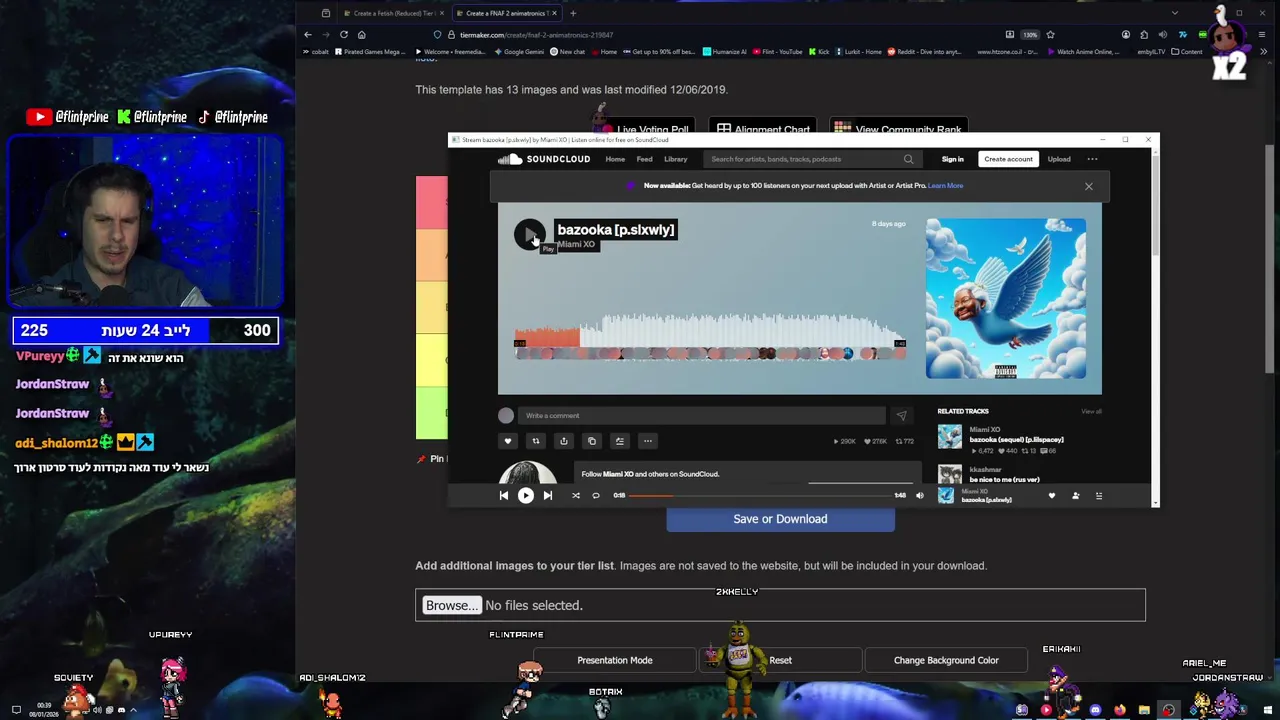Click the Reset button

(x=780, y=660)
